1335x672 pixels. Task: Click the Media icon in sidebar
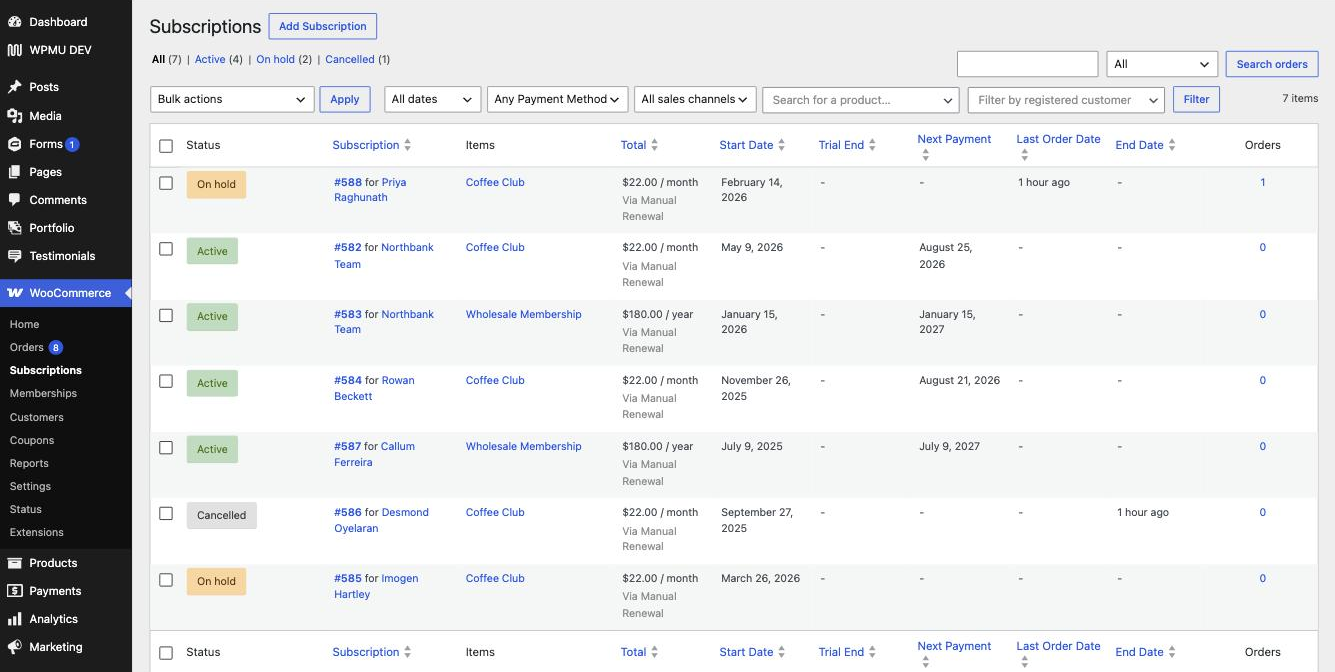coord(15,116)
